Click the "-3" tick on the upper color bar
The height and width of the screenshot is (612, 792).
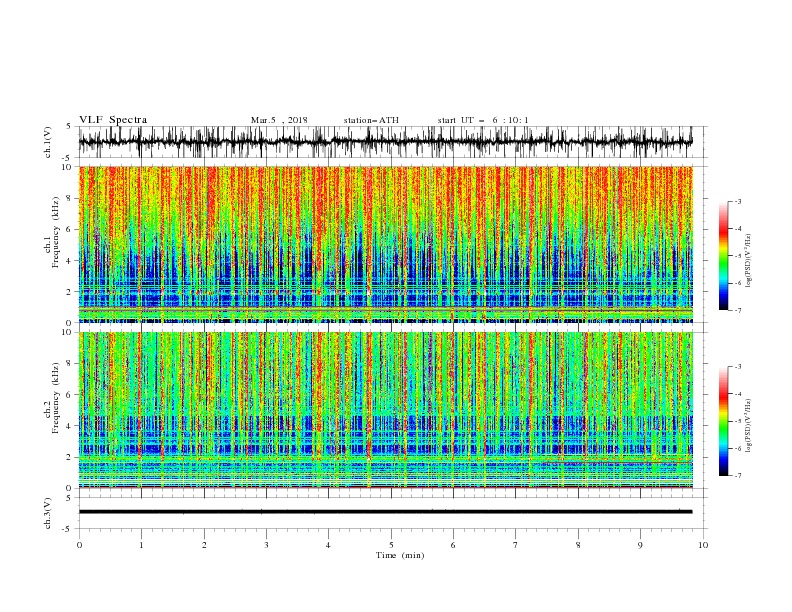738,201
